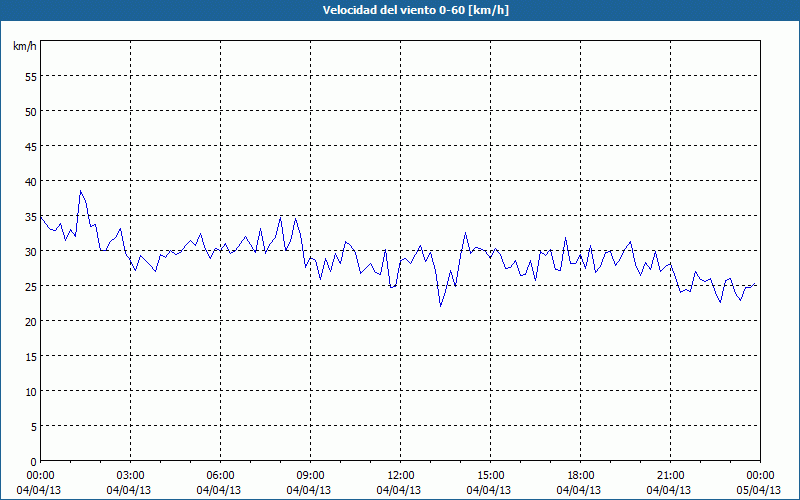The width and height of the screenshot is (800, 500).
Task: Select the y-axis value 10
Action: [x=31, y=391]
